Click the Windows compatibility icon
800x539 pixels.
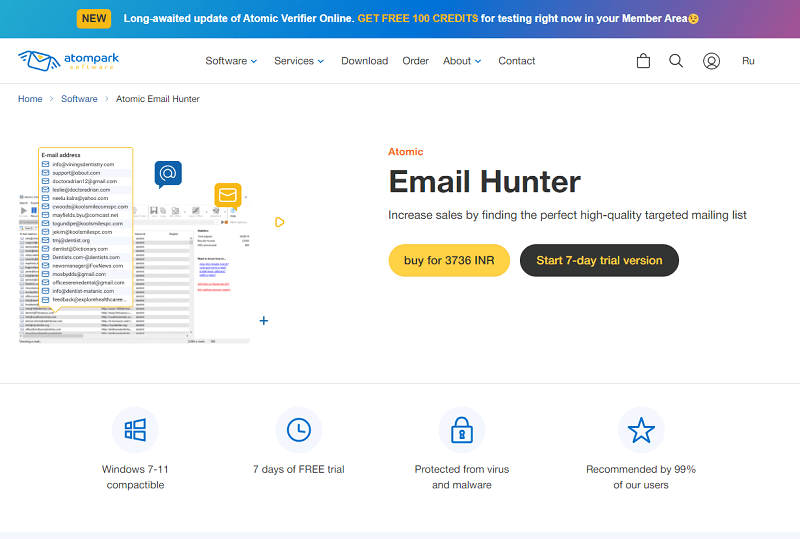(x=135, y=430)
